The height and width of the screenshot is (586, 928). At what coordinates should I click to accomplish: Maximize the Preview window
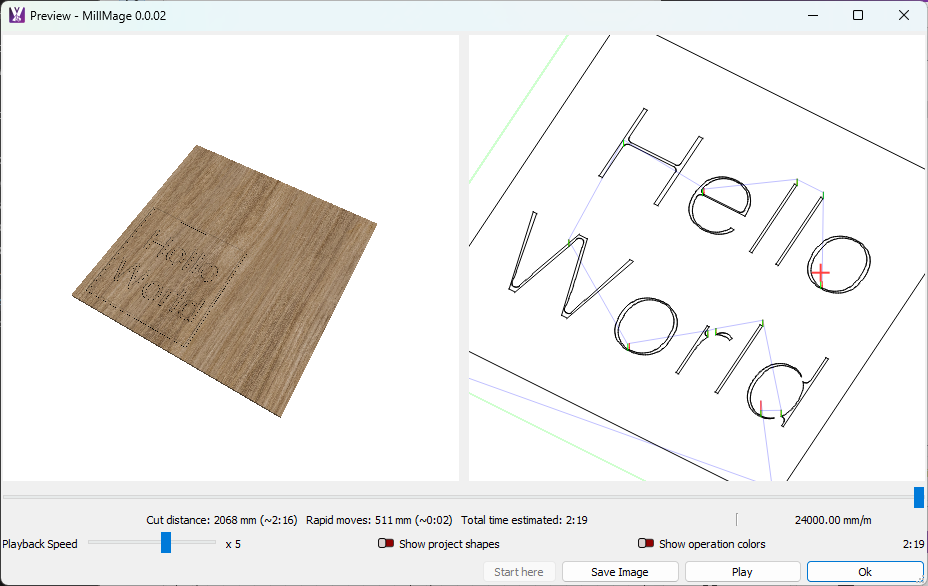(x=858, y=15)
